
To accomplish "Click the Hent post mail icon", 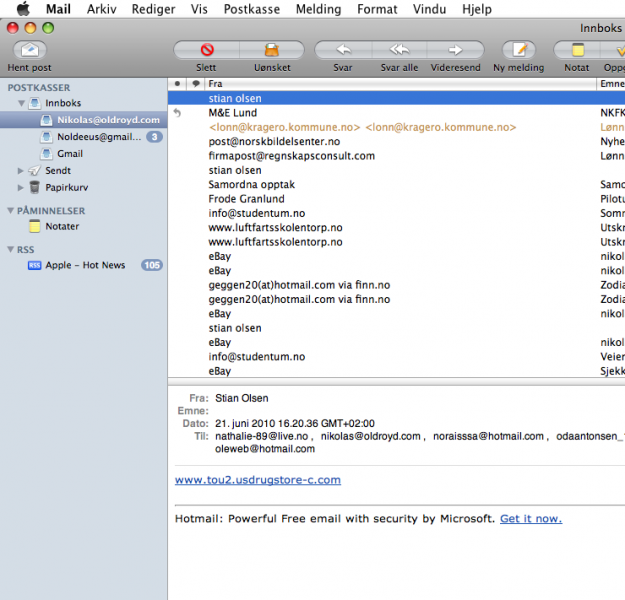I will [x=29, y=50].
